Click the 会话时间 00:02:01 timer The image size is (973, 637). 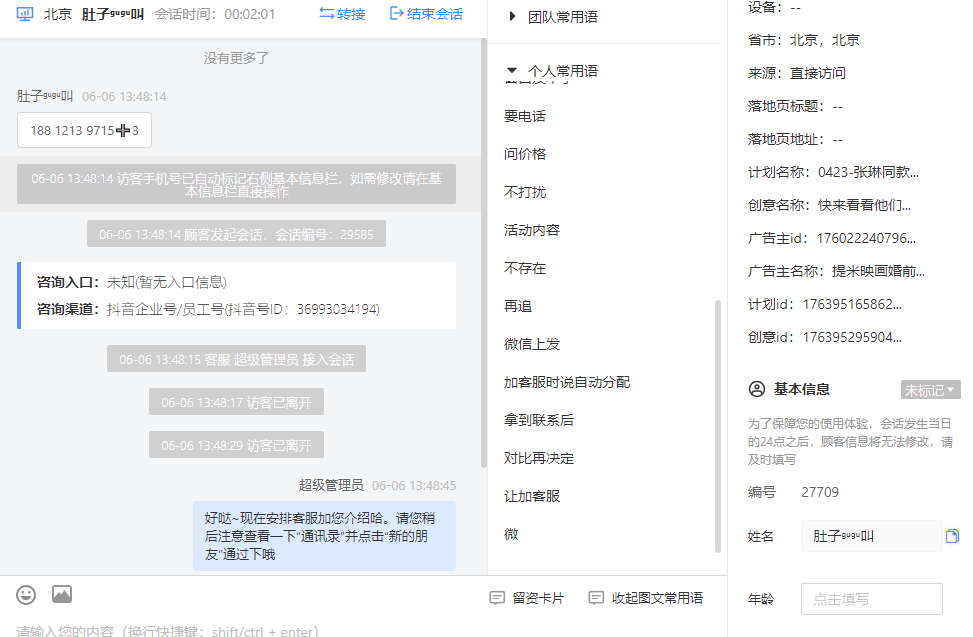(215, 14)
